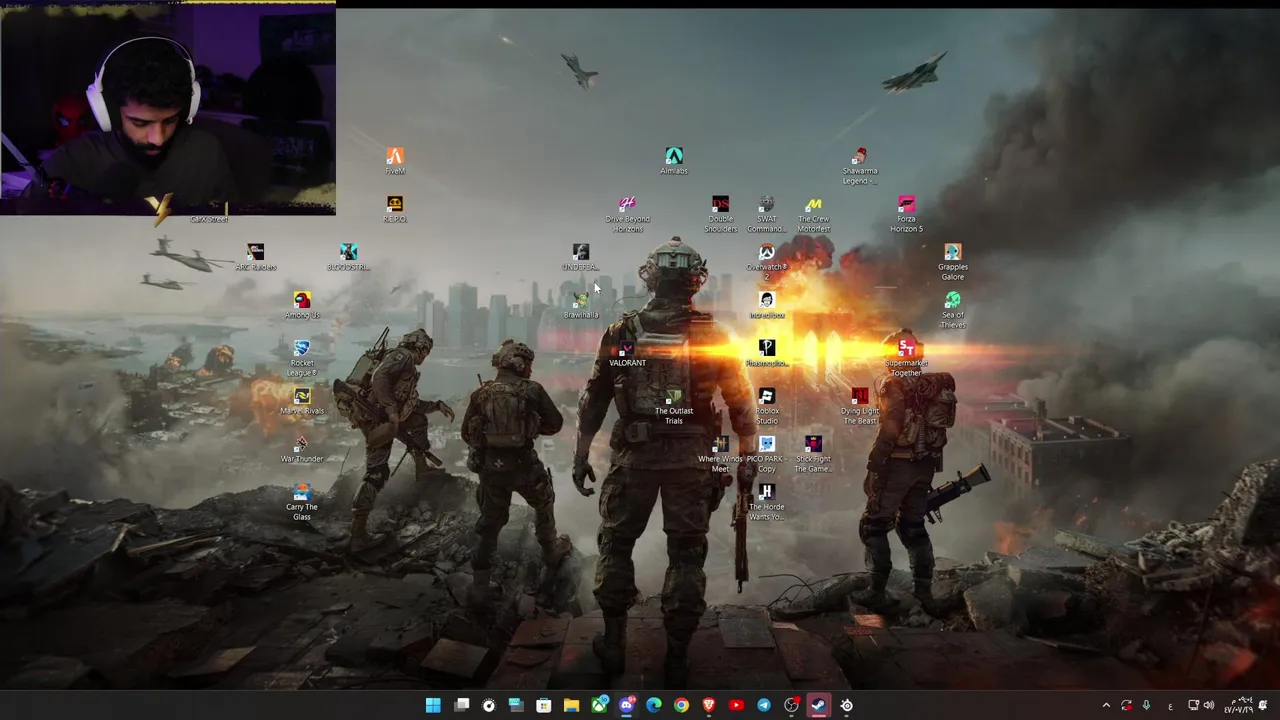Viewport: 1280px width, 720px height.
Task: Select the VALORANT desktop shortcut
Action: 627,353
